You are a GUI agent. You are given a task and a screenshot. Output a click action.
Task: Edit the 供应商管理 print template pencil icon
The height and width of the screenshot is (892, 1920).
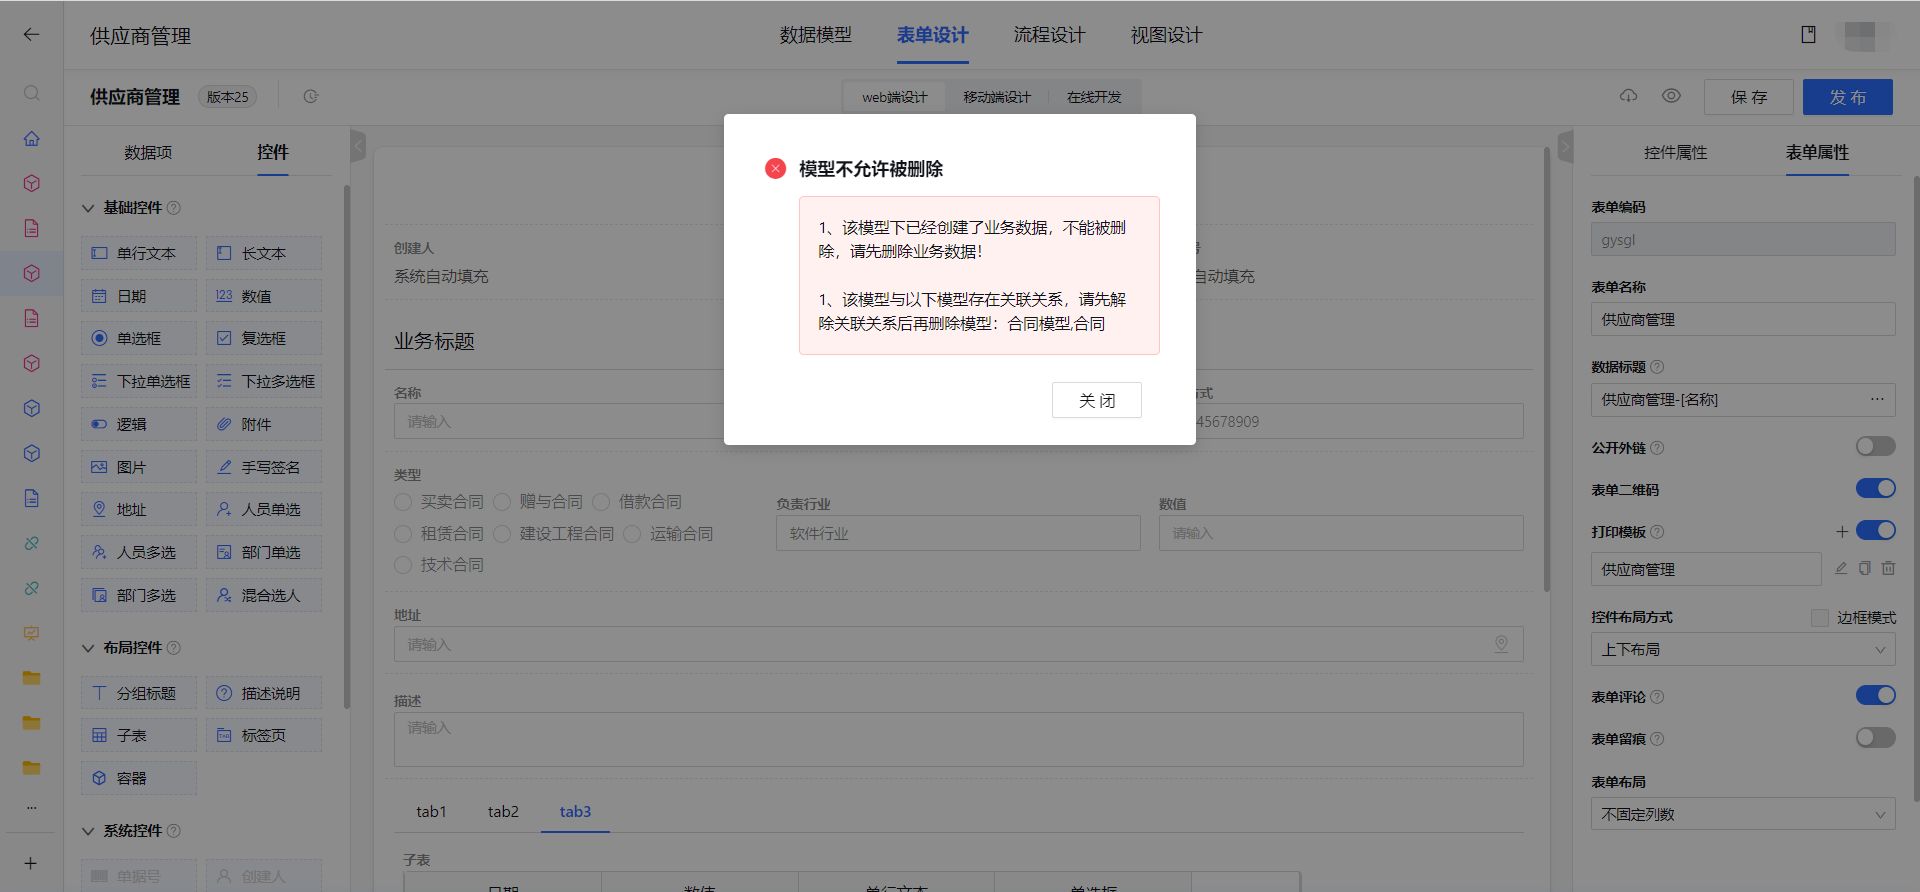[1841, 568]
